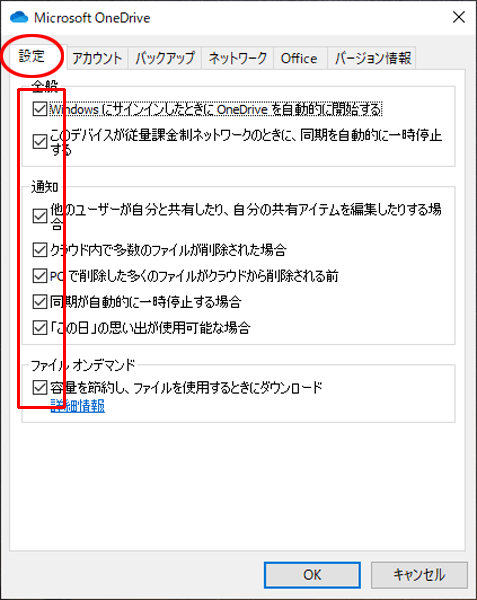
Task: Open the バックアップ tab
Action: pos(165,58)
